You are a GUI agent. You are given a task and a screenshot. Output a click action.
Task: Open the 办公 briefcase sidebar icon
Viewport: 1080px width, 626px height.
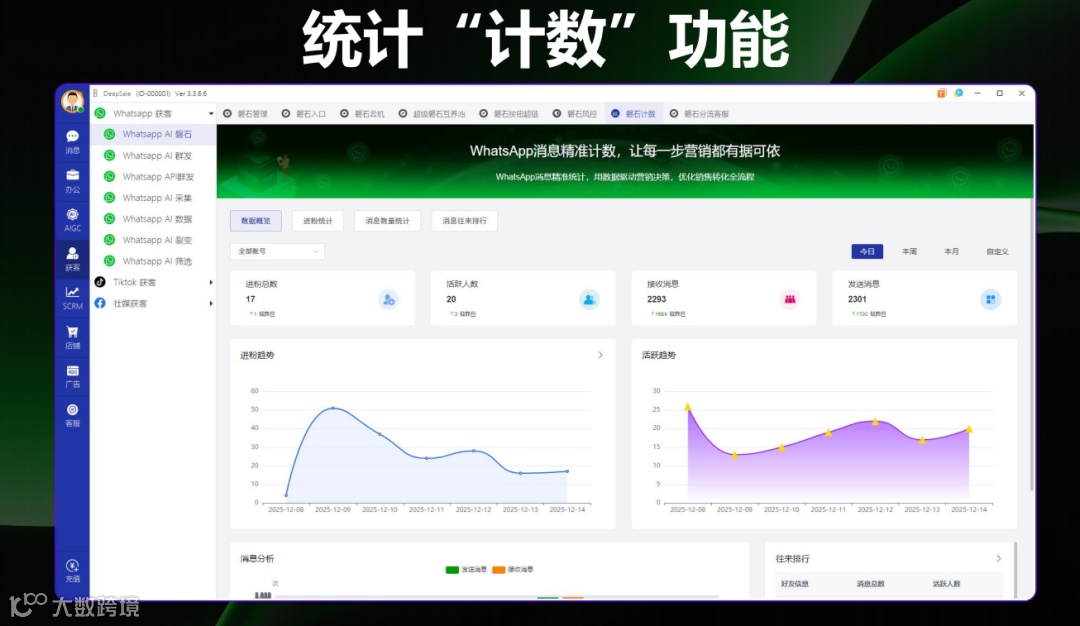tap(72, 180)
